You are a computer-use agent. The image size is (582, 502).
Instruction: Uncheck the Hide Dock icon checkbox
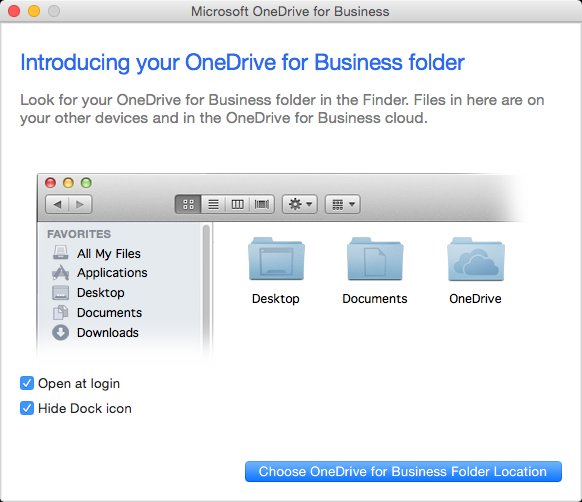pos(27,408)
